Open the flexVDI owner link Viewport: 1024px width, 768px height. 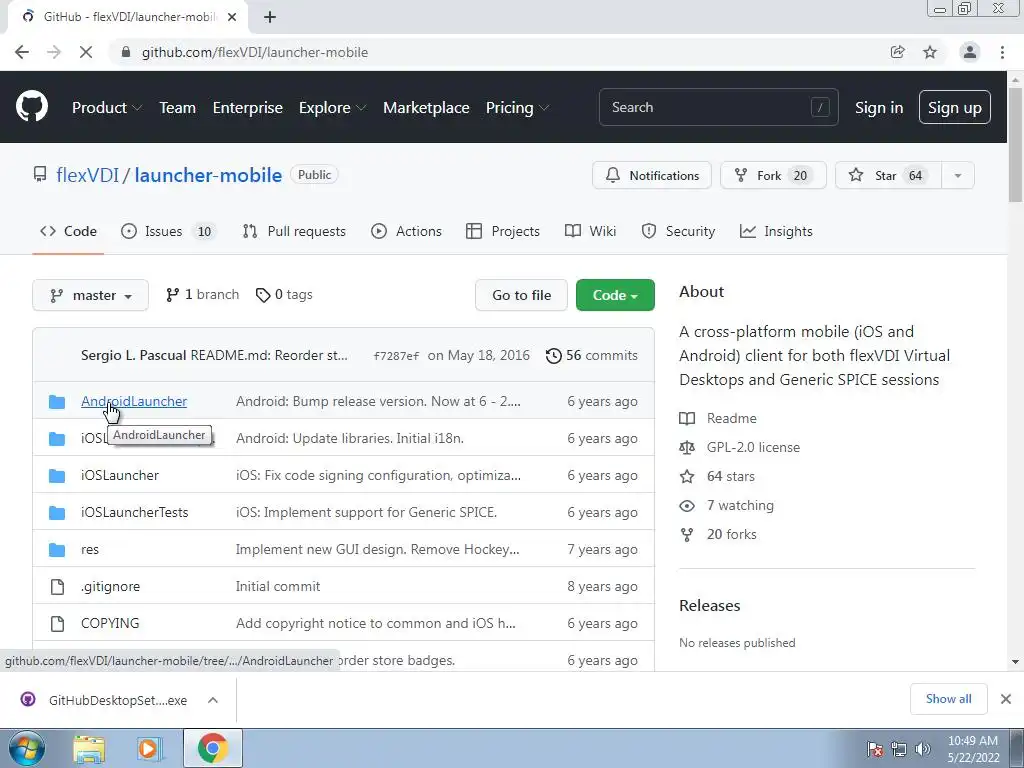[88, 175]
